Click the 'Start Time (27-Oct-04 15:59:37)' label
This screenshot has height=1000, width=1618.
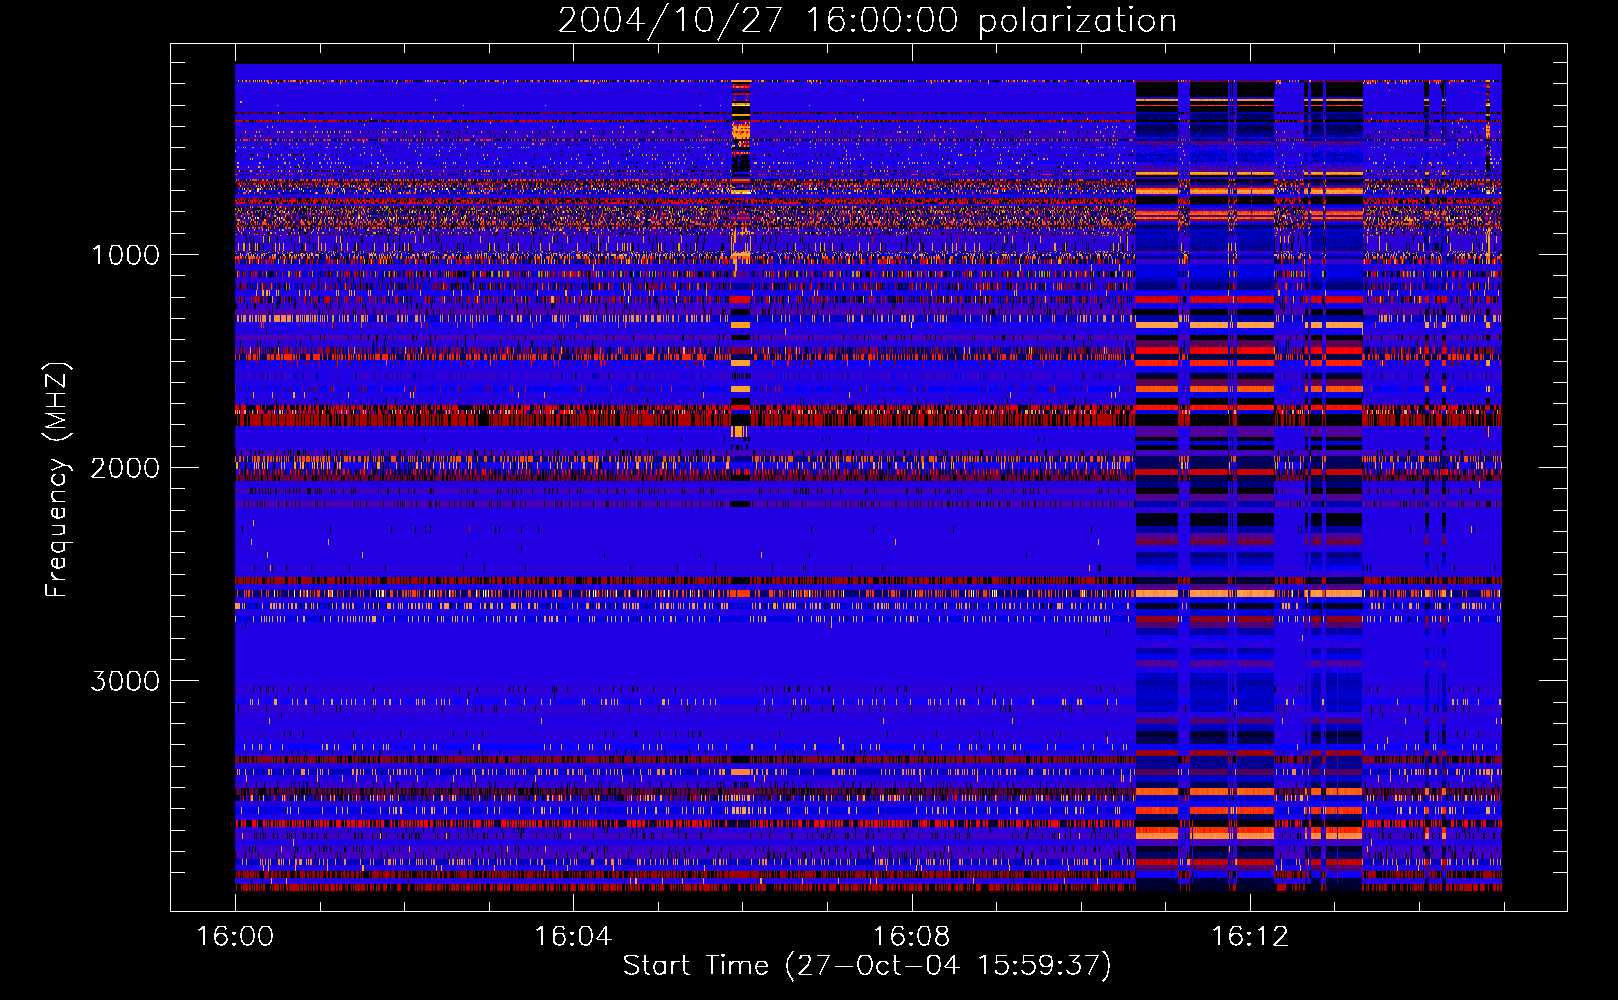click(x=867, y=966)
